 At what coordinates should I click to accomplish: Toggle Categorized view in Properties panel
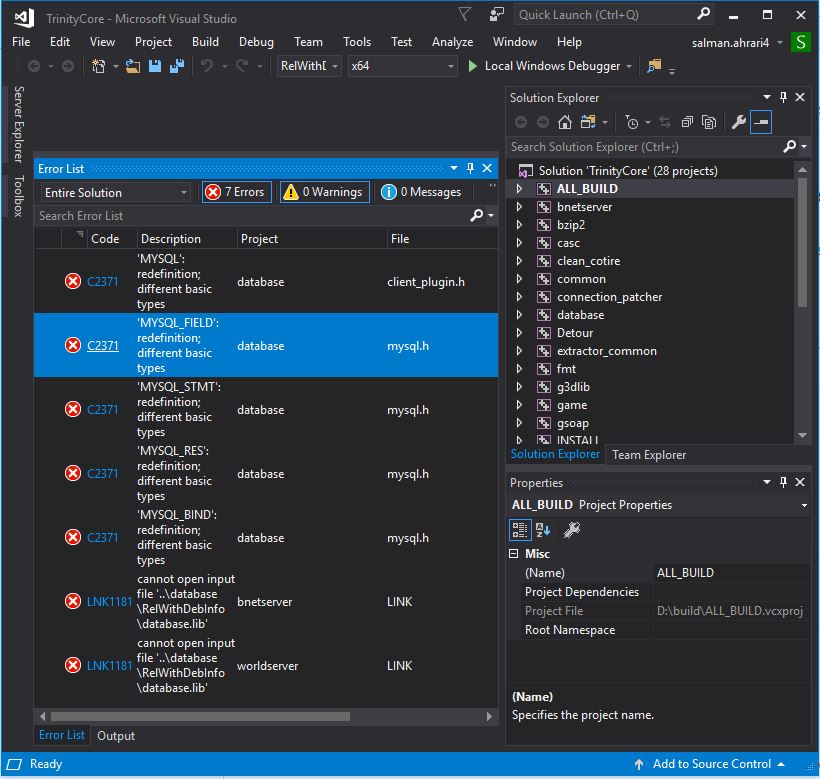pyautogui.click(x=520, y=530)
